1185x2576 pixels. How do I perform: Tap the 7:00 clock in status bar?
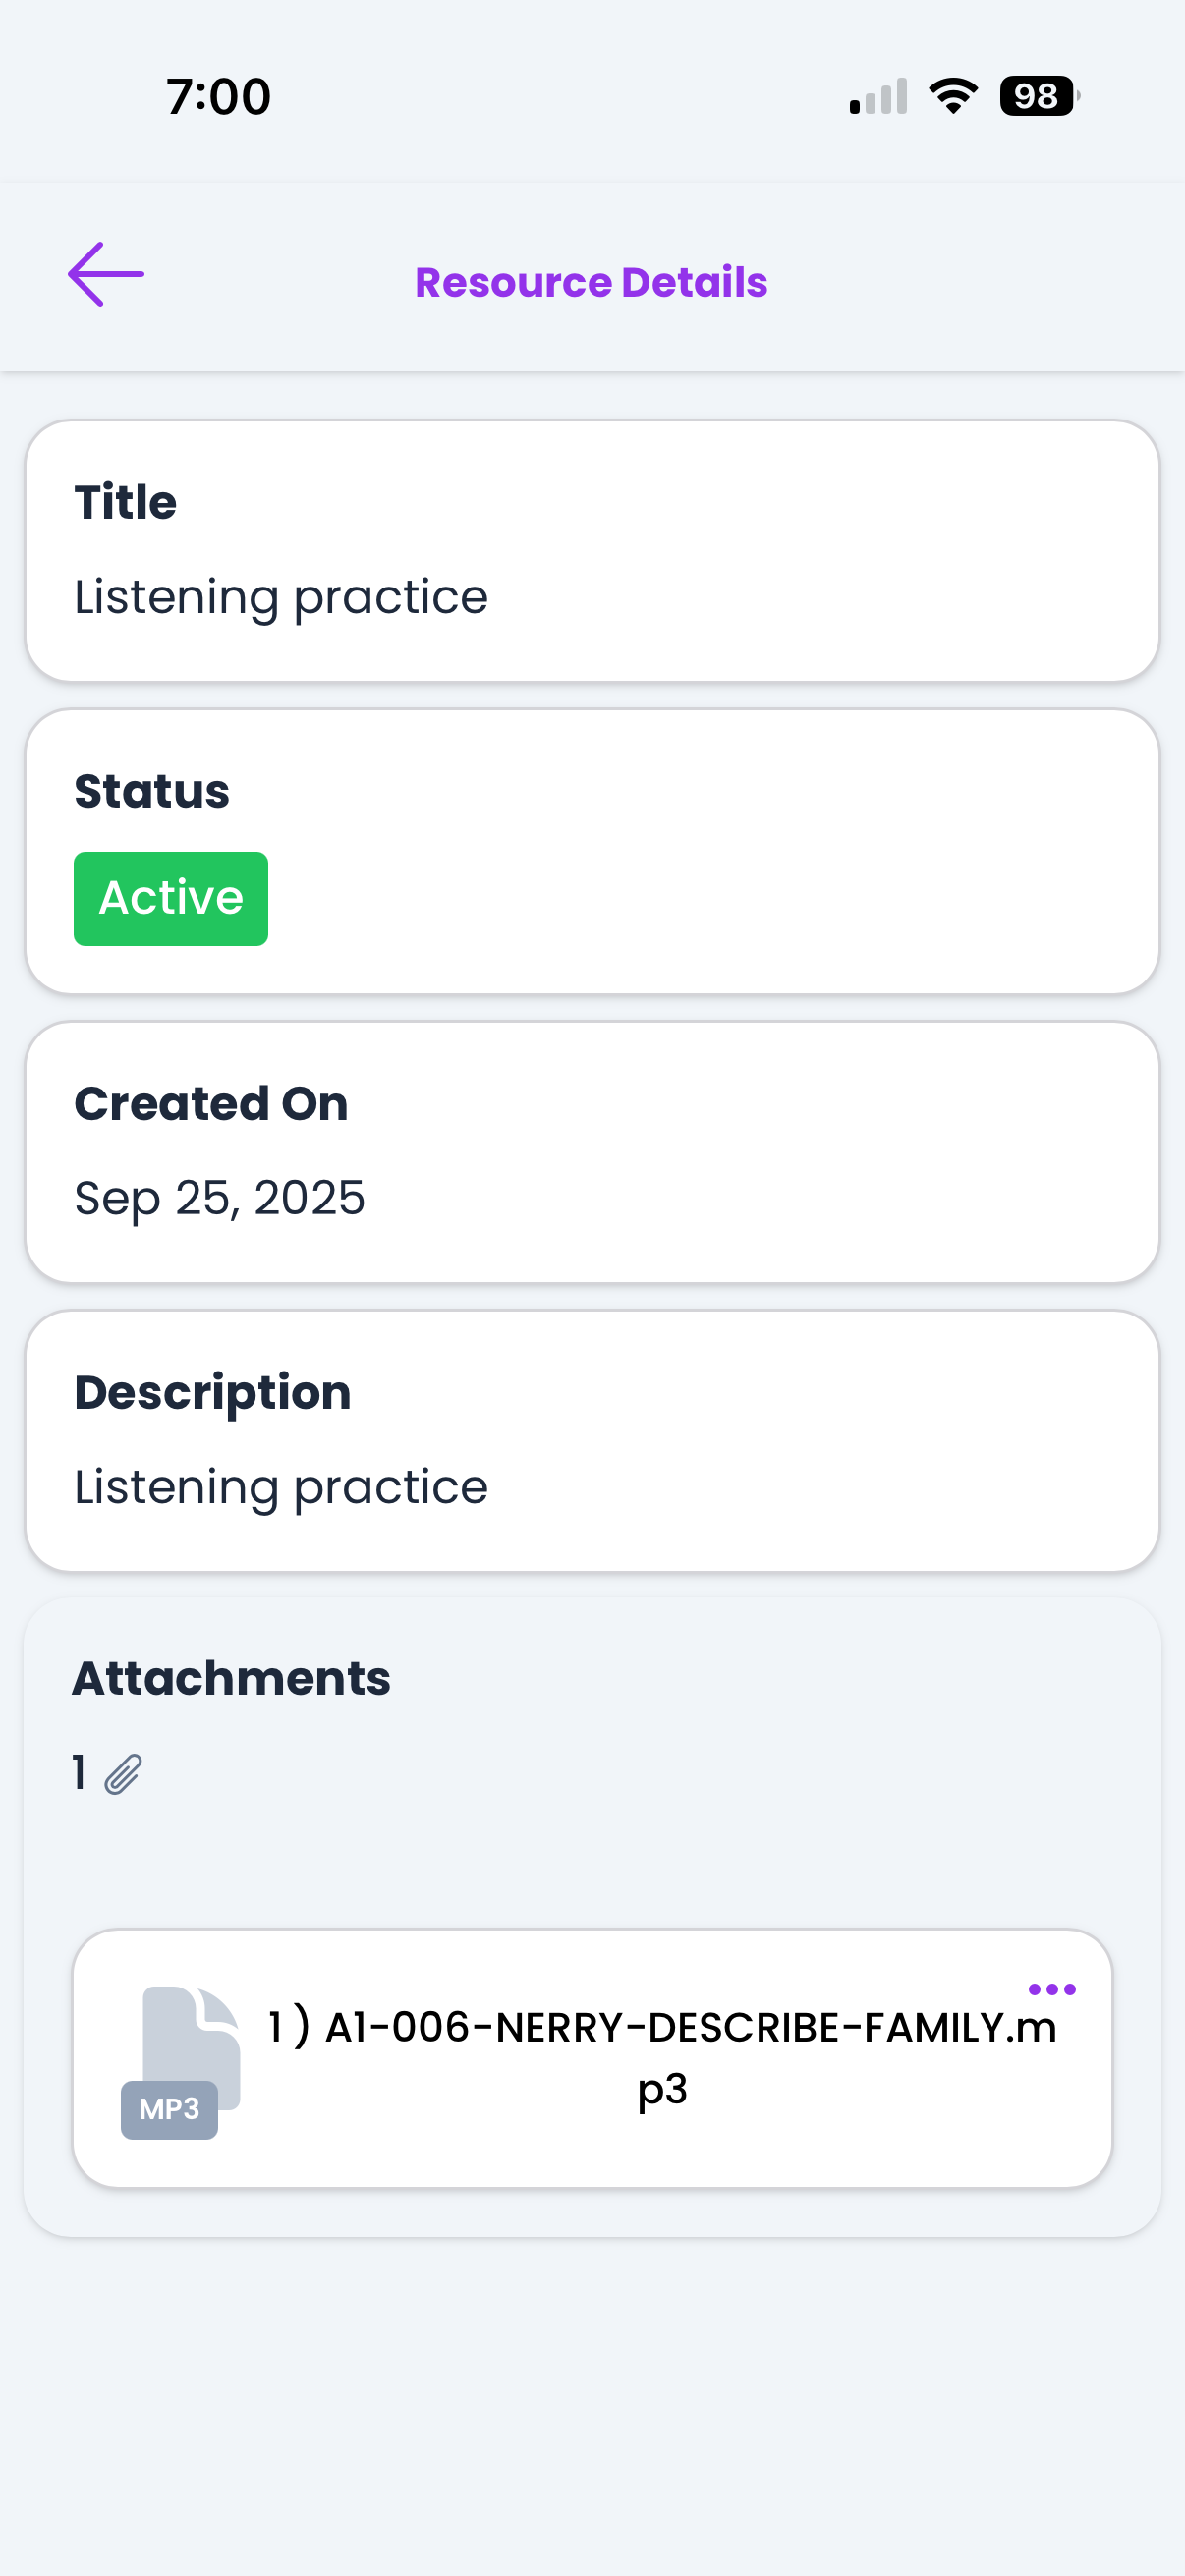click(x=219, y=97)
